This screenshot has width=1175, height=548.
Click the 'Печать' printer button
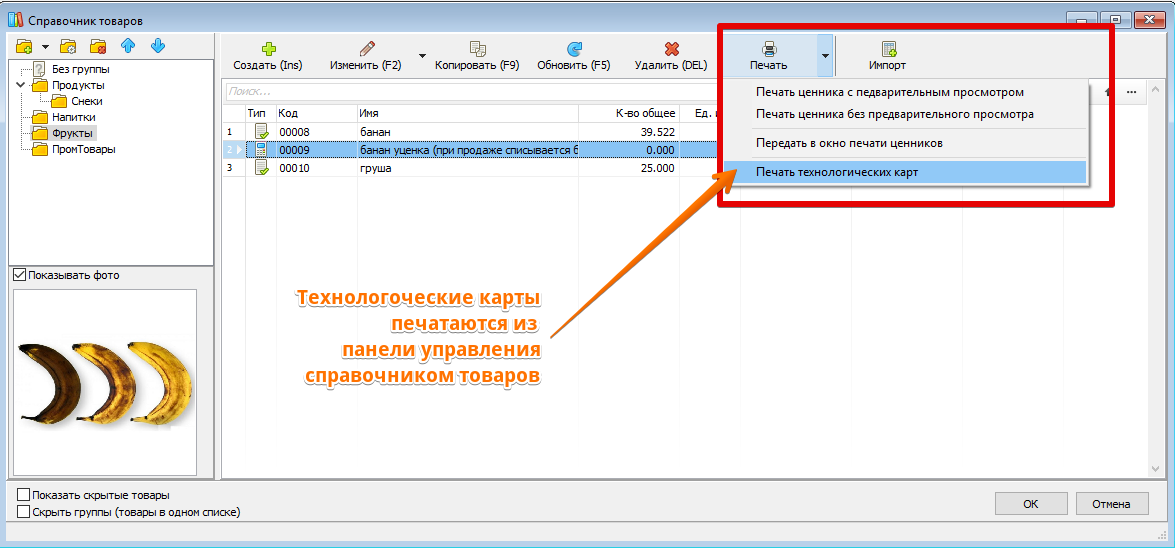[x=769, y=57]
